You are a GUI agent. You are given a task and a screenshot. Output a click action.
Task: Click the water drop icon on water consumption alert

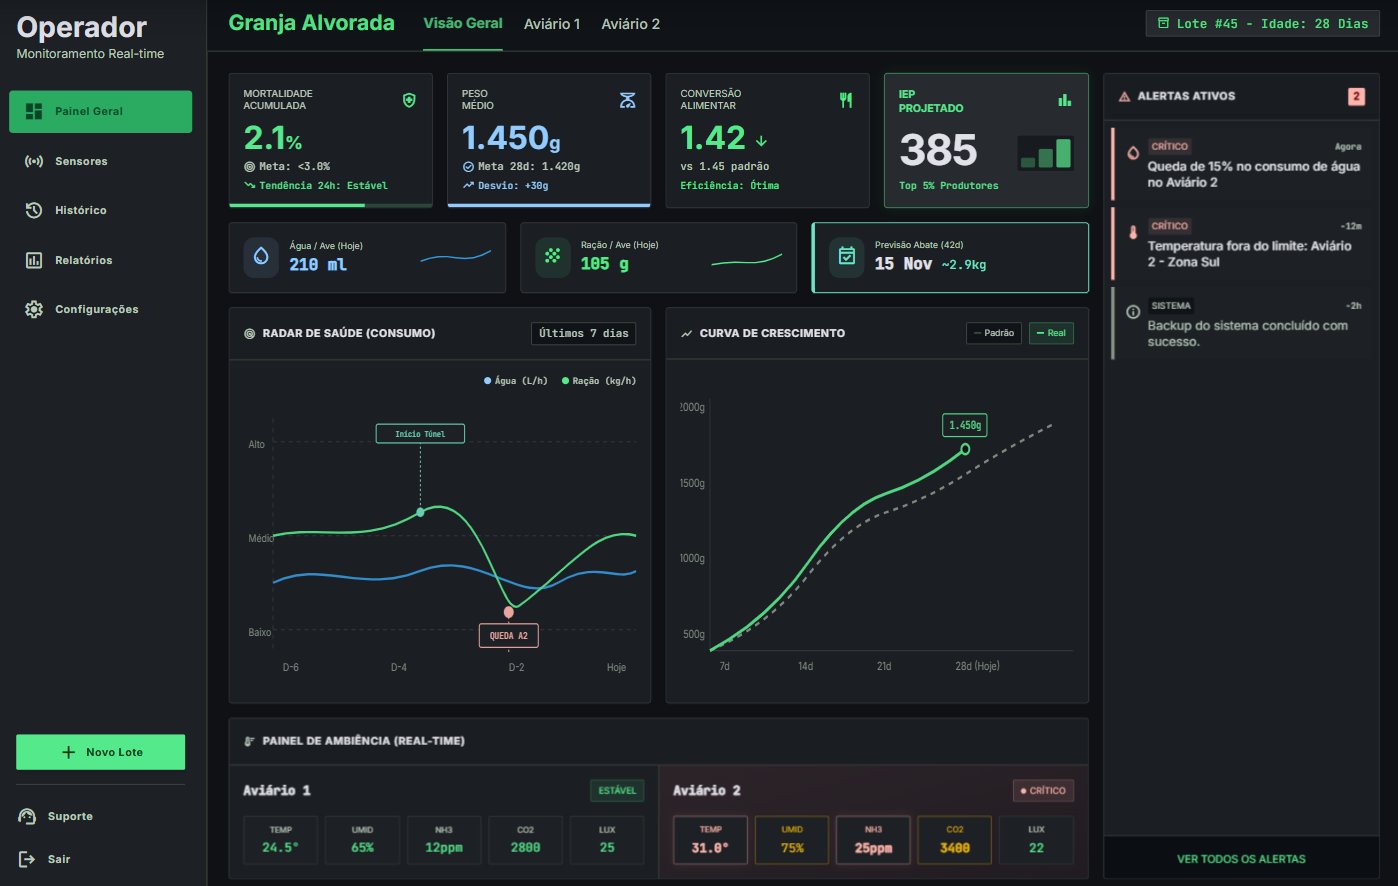pos(1133,154)
